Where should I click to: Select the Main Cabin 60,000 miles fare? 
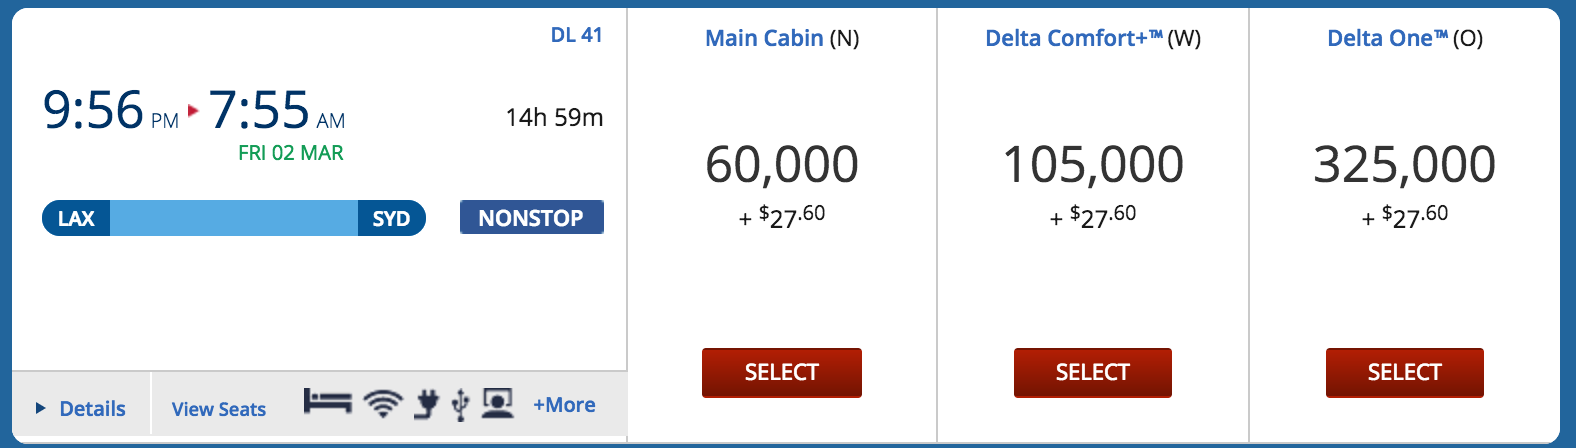click(x=782, y=372)
